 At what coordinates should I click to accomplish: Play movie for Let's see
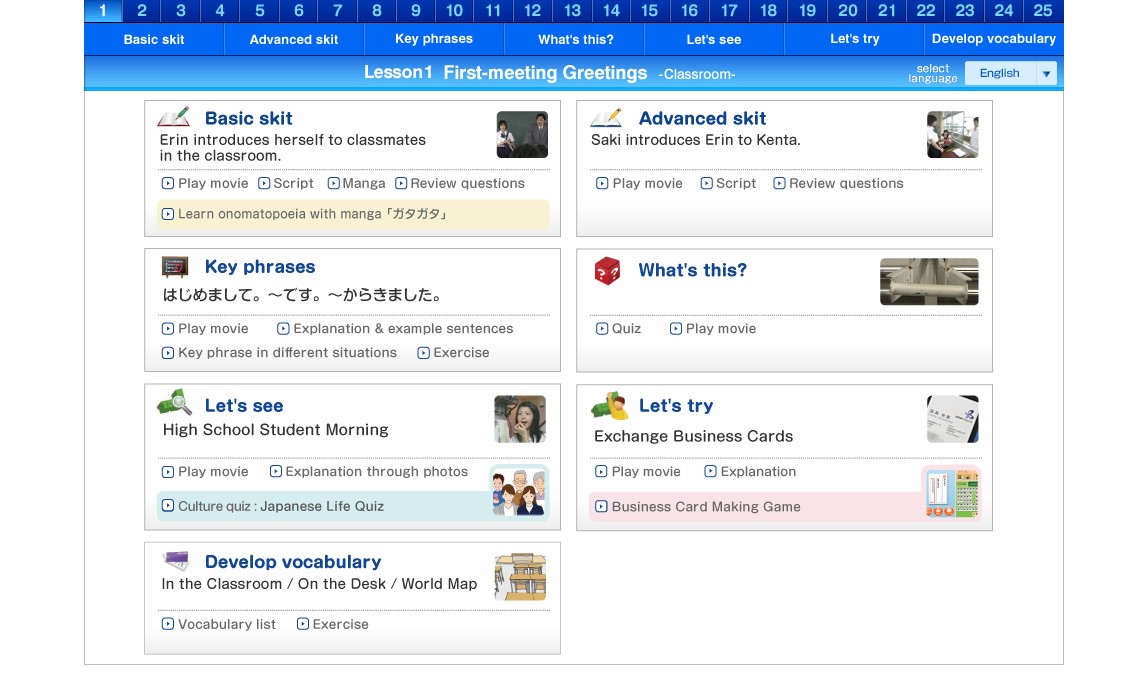[204, 471]
